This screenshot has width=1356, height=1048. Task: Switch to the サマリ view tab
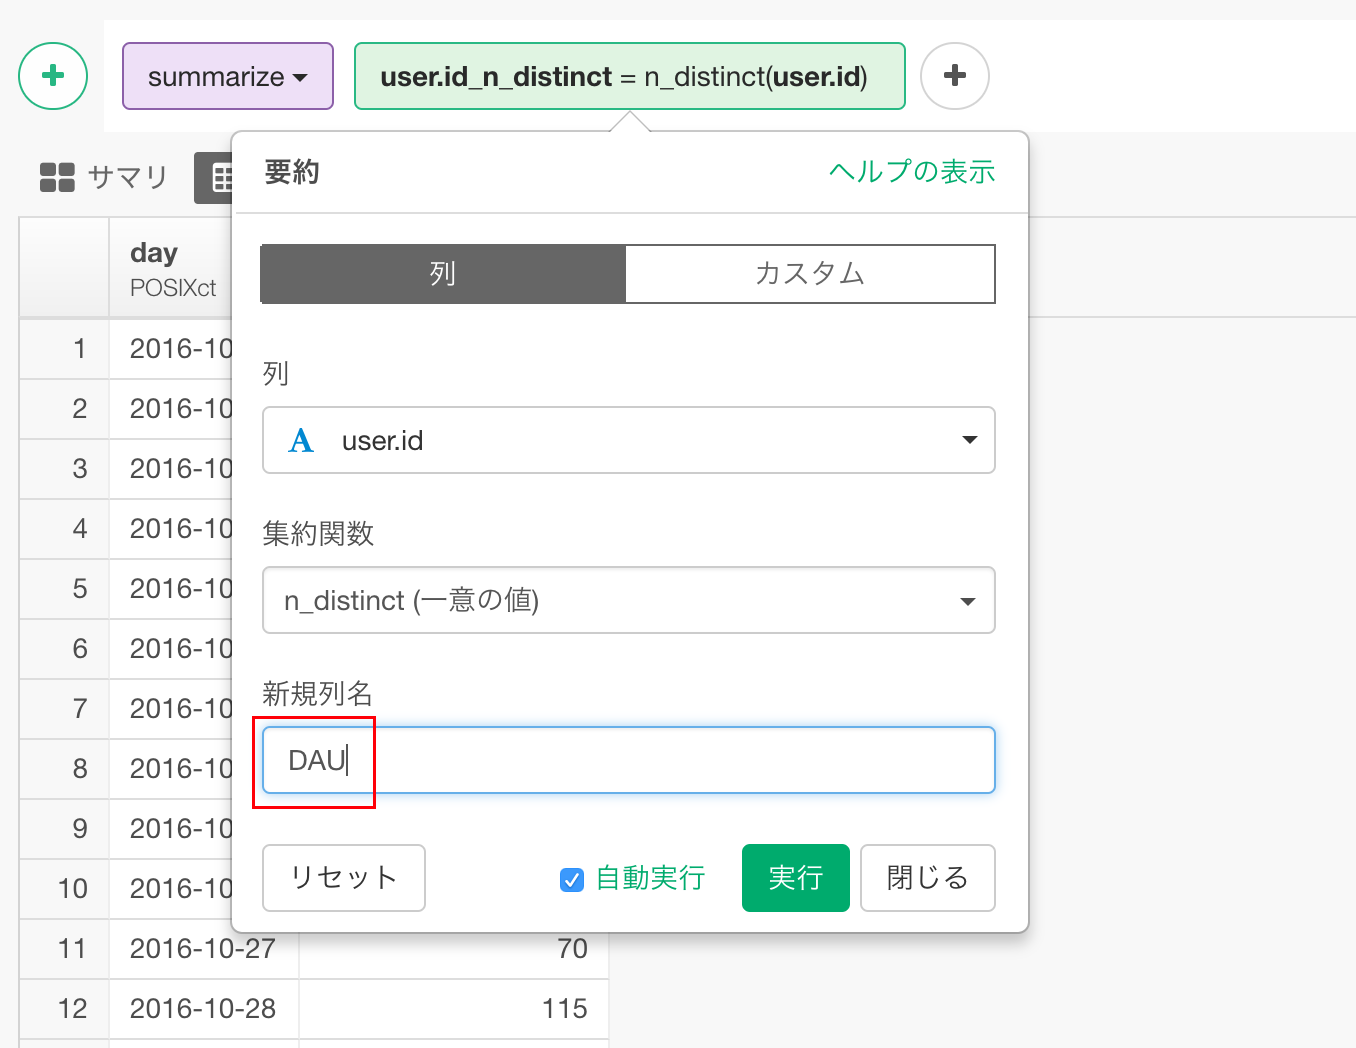[104, 177]
